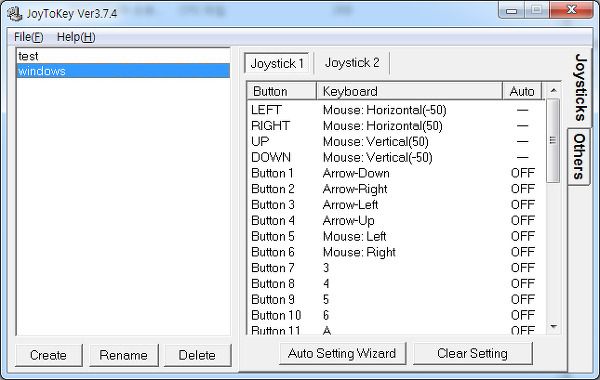Click the 'Mouse: Vertical(50)' cell
The height and width of the screenshot is (380, 600).
tap(376, 142)
